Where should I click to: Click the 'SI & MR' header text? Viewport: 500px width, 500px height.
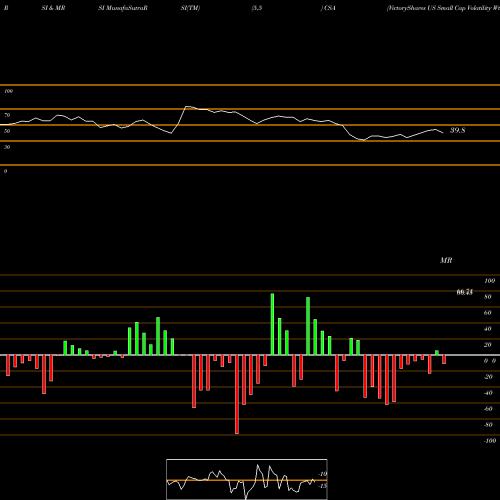pyautogui.click(x=53, y=8)
